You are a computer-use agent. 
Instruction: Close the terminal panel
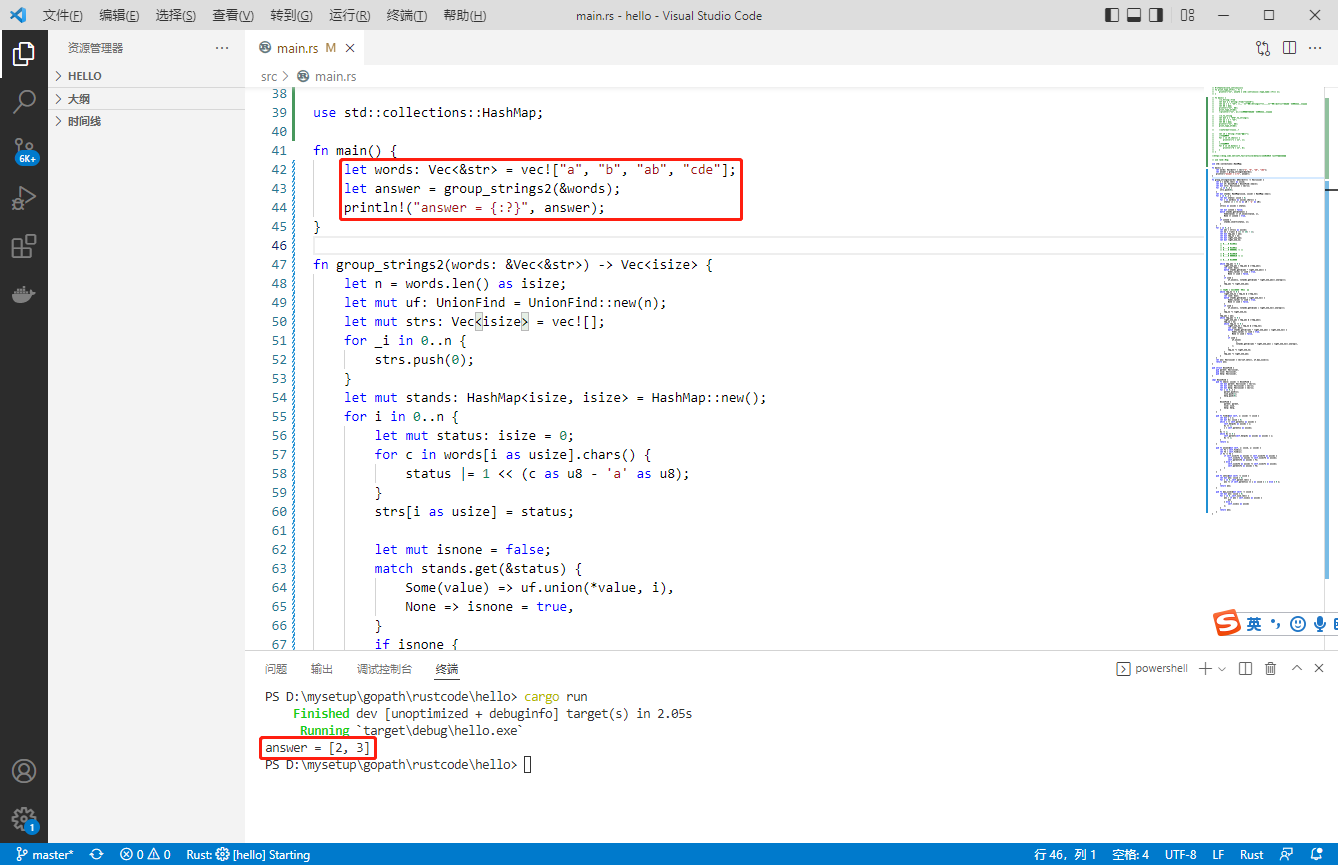coord(1320,668)
